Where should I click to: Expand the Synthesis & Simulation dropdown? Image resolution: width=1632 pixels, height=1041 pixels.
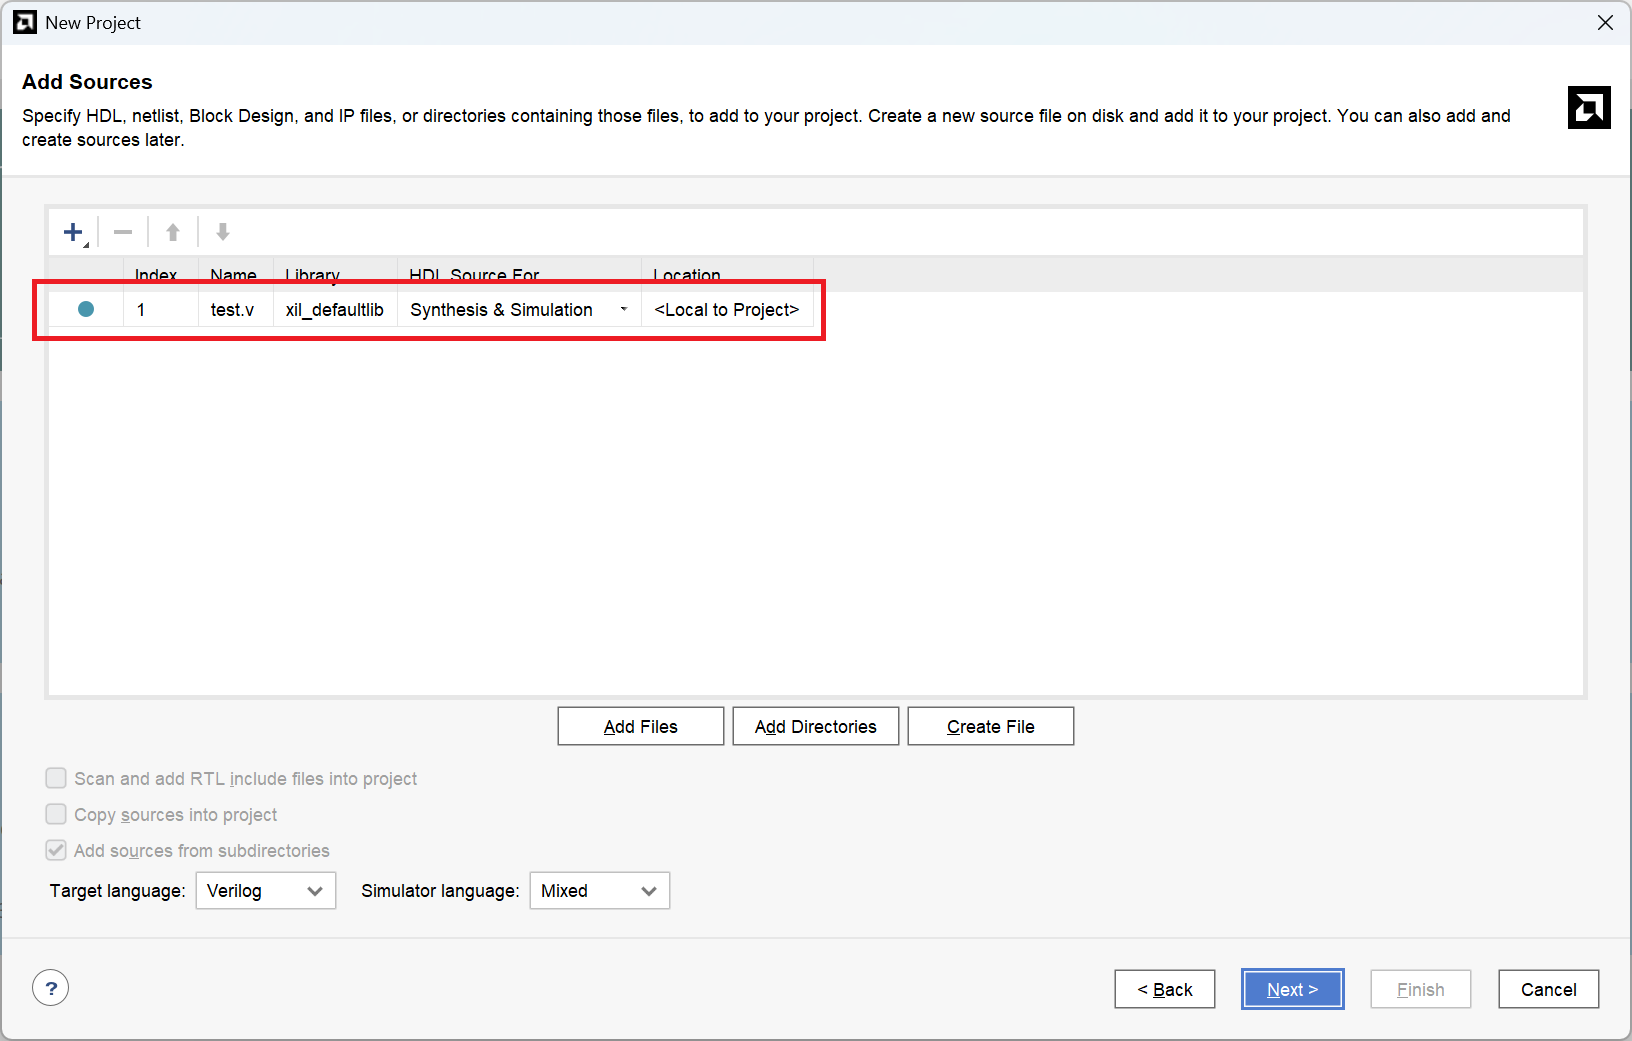click(623, 310)
